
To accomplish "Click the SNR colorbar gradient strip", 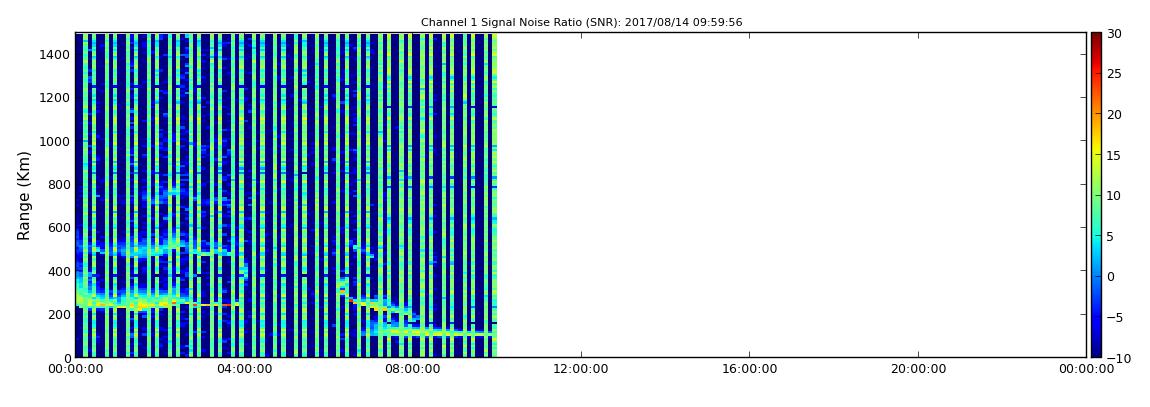I will click(1096, 195).
